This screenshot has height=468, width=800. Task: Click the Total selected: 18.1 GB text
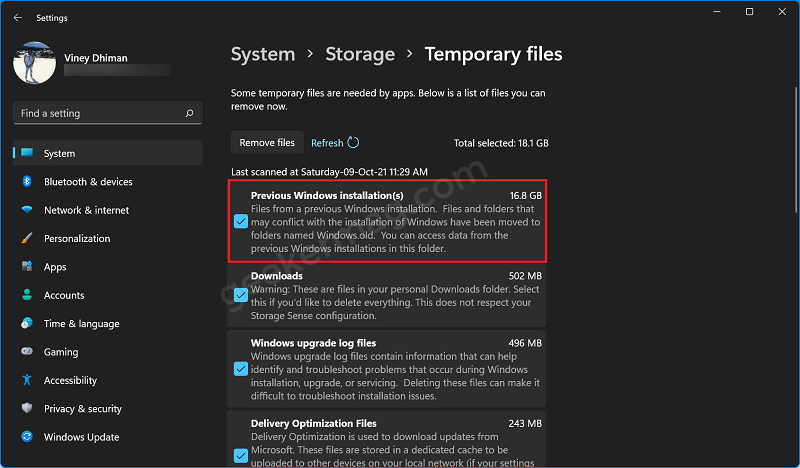(501, 143)
